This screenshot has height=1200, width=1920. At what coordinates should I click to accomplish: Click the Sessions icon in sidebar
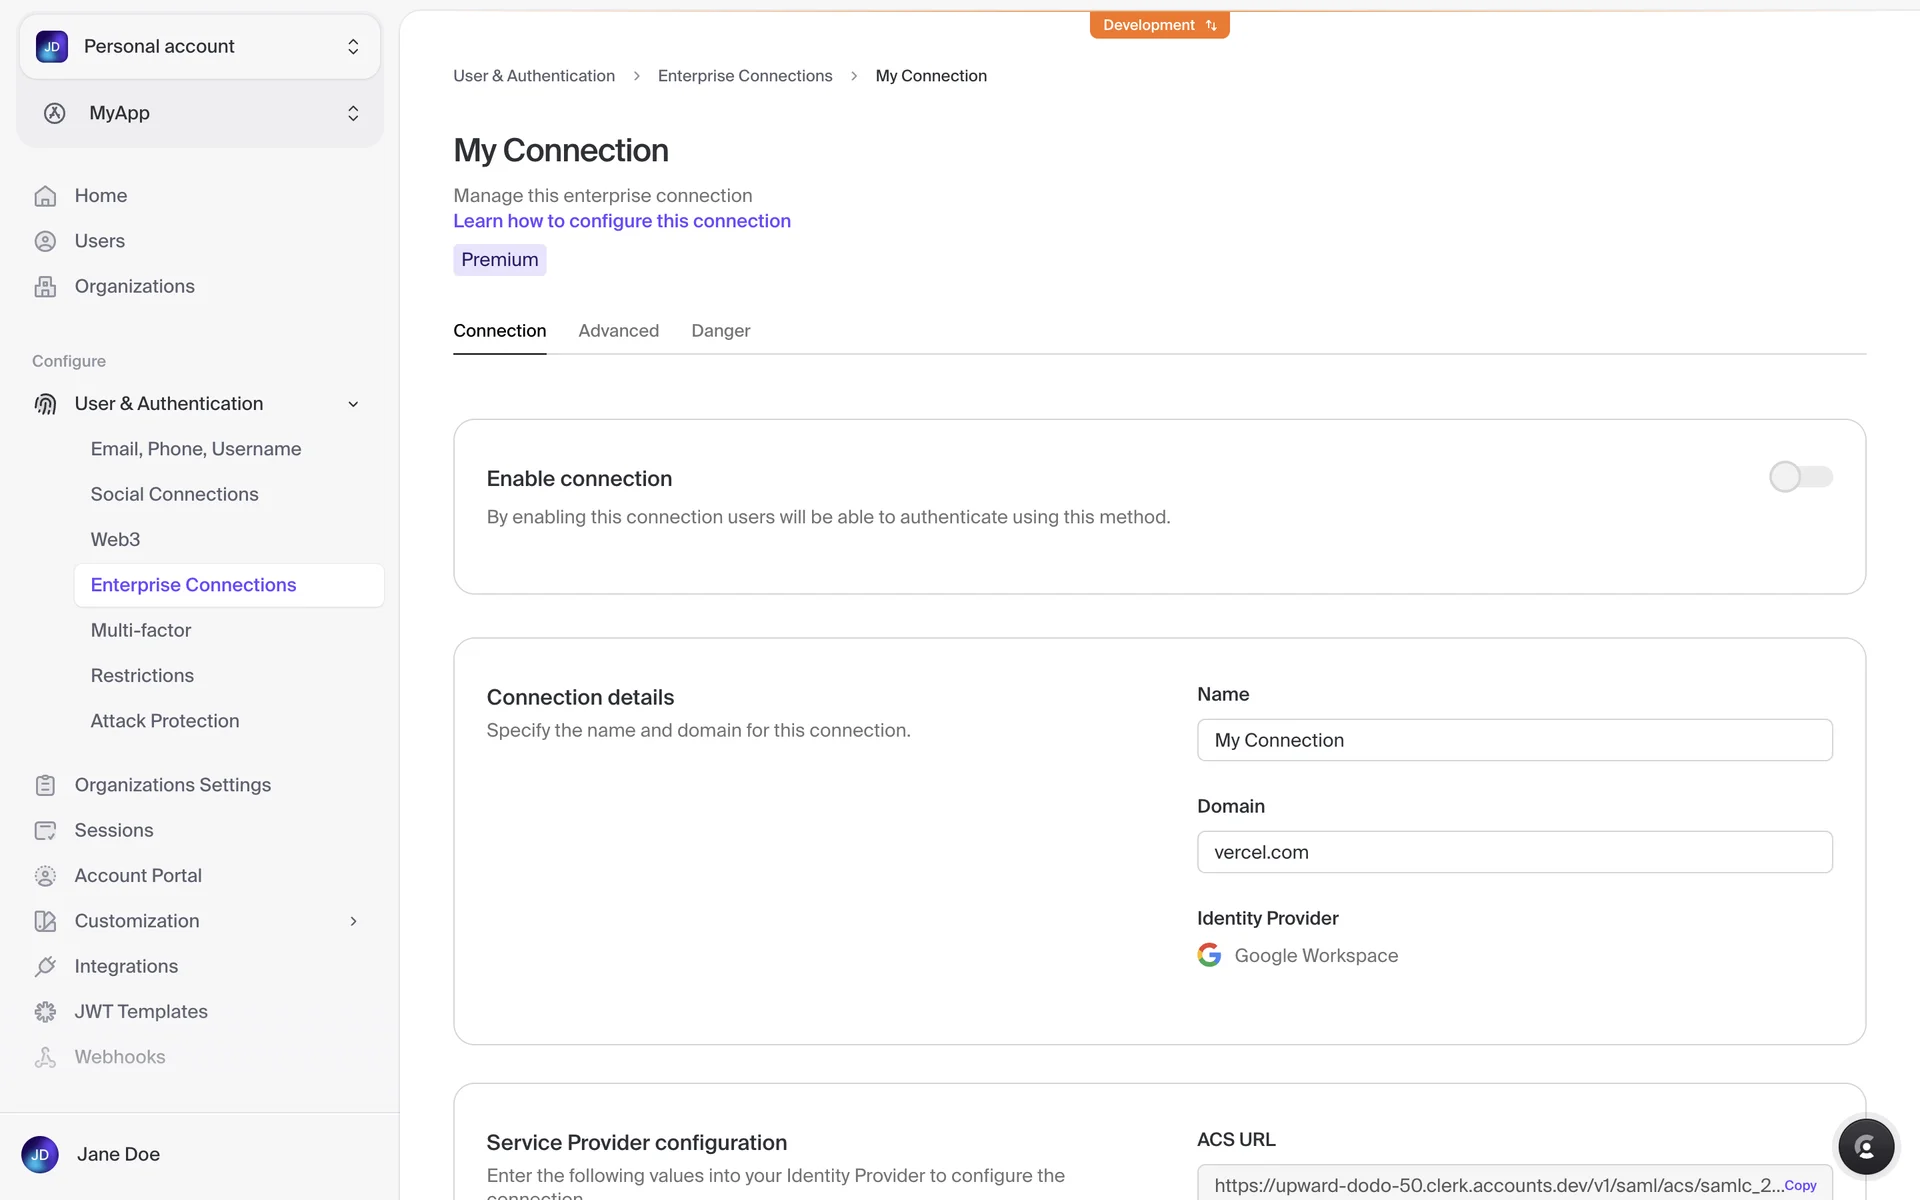pos(45,831)
